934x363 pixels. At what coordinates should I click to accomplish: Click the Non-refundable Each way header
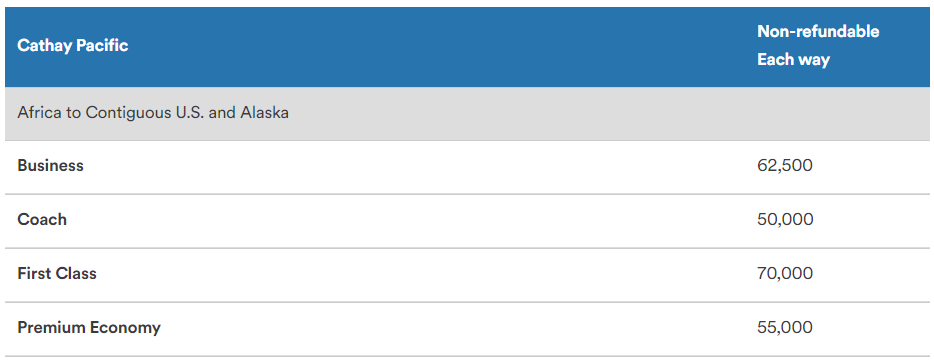coord(818,45)
